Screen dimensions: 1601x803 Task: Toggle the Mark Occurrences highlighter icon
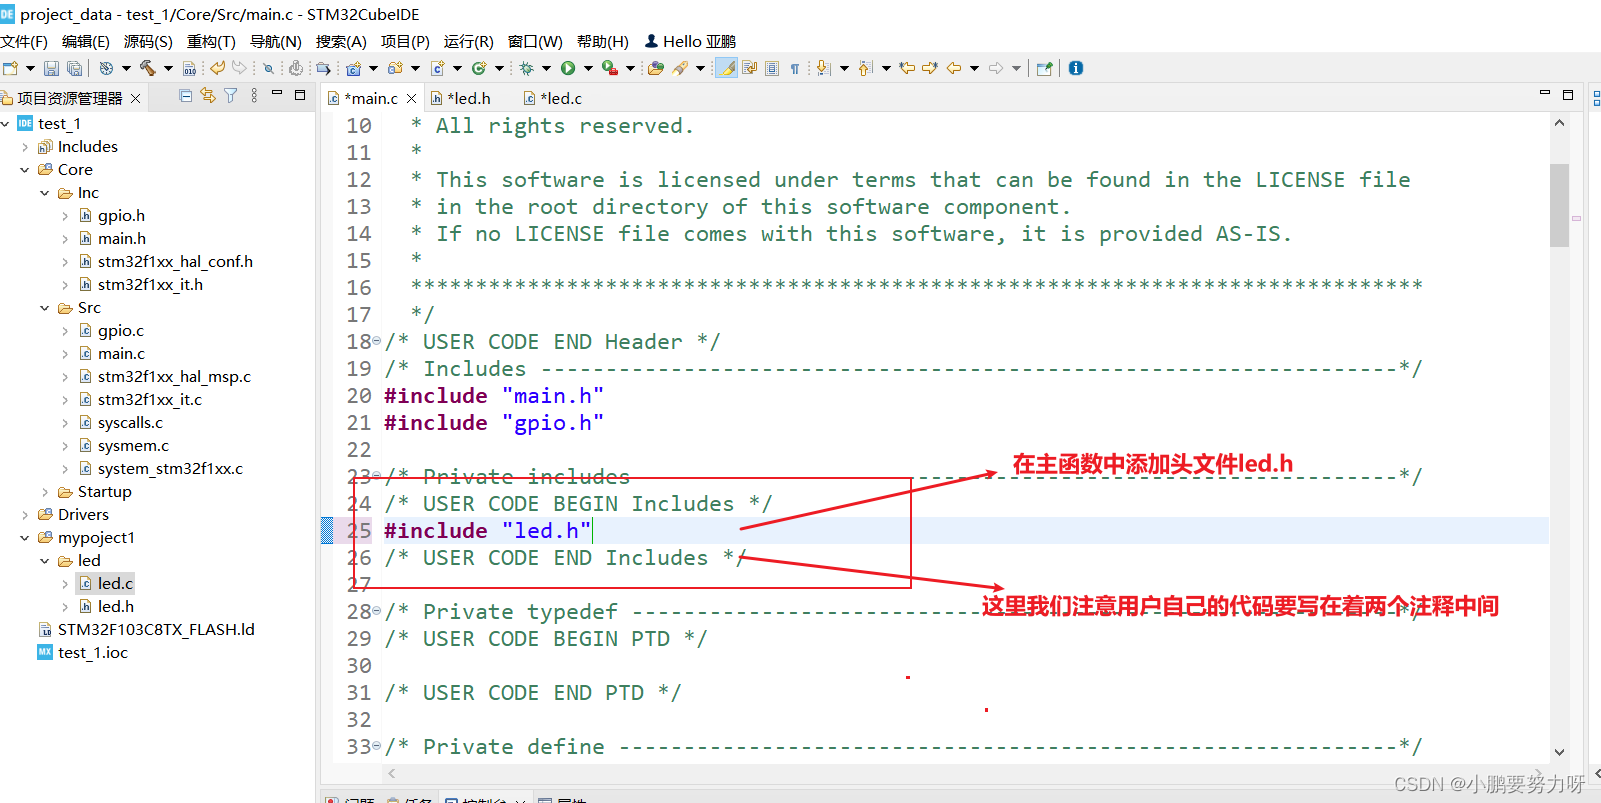(x=727, y=68)
